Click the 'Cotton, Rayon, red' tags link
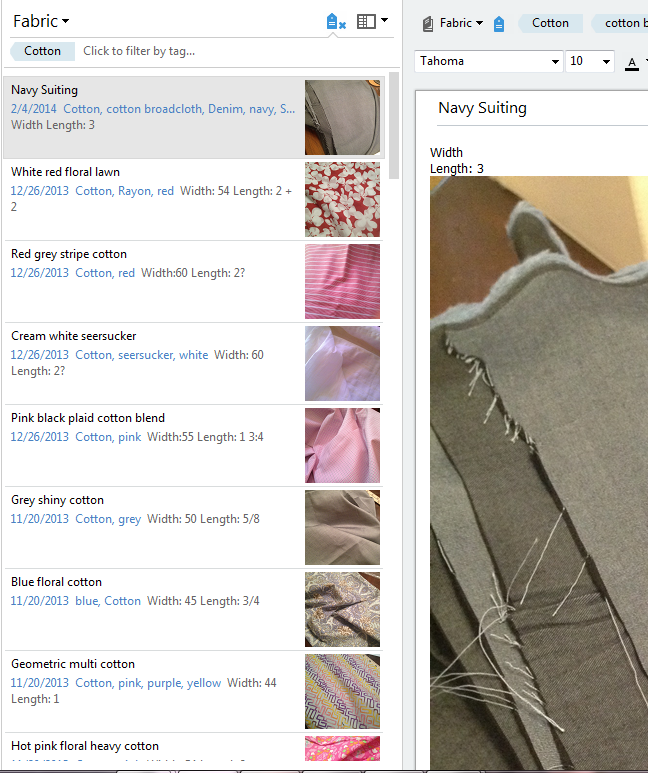 click(124, 191)
